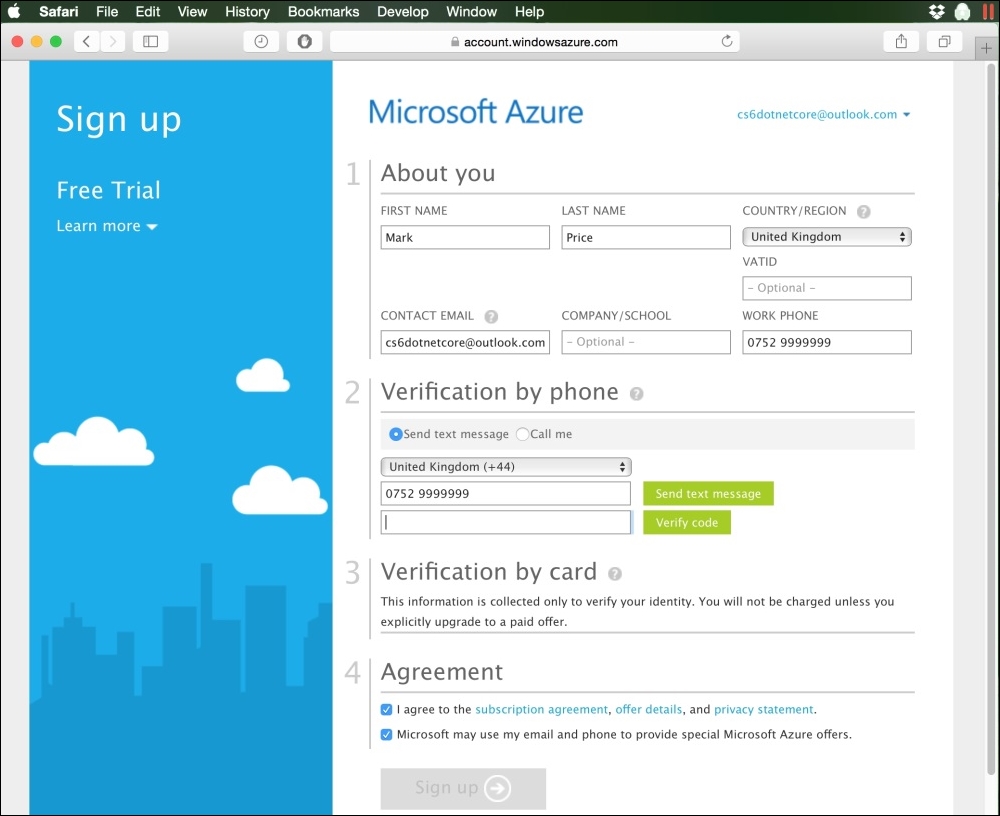Open the Window menu
Screen dimensions: 1000x816
click(471, 11)
